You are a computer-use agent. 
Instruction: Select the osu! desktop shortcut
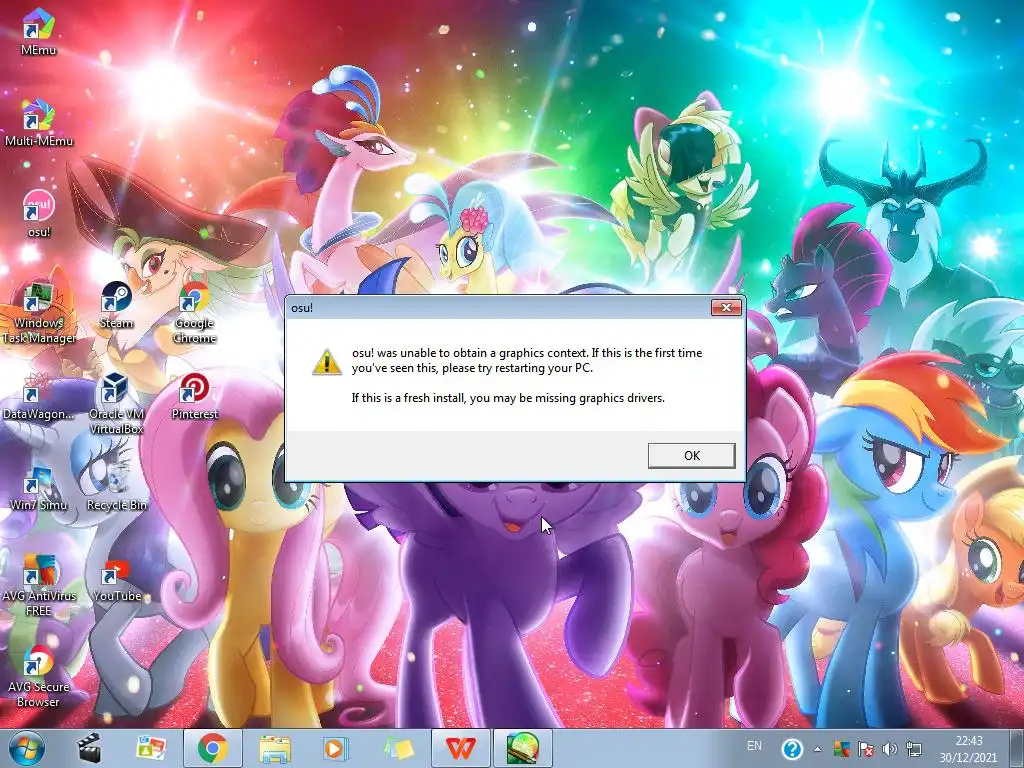[x=39, y=214]
